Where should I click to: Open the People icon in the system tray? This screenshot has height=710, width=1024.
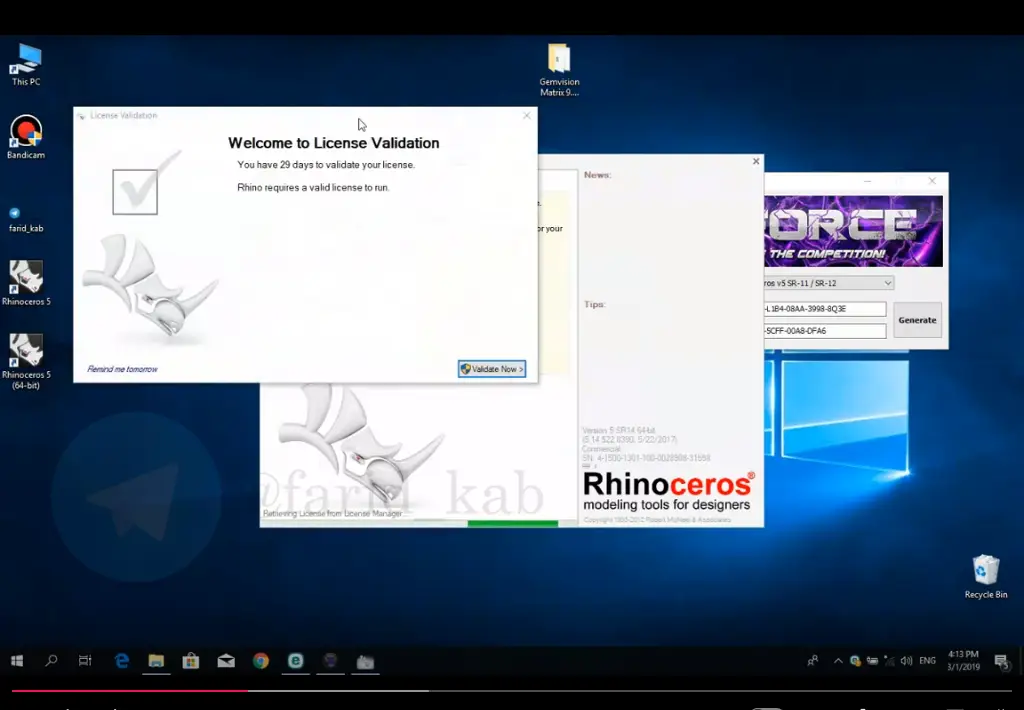coord(812,661)
